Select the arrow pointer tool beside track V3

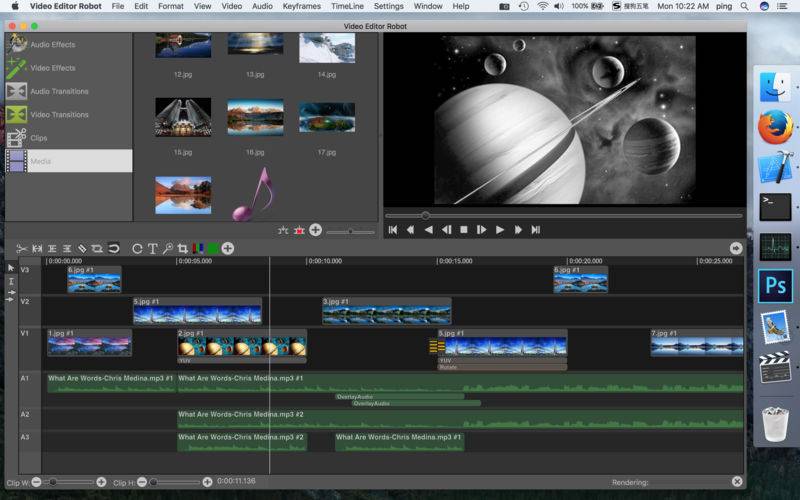coord(12,268)
